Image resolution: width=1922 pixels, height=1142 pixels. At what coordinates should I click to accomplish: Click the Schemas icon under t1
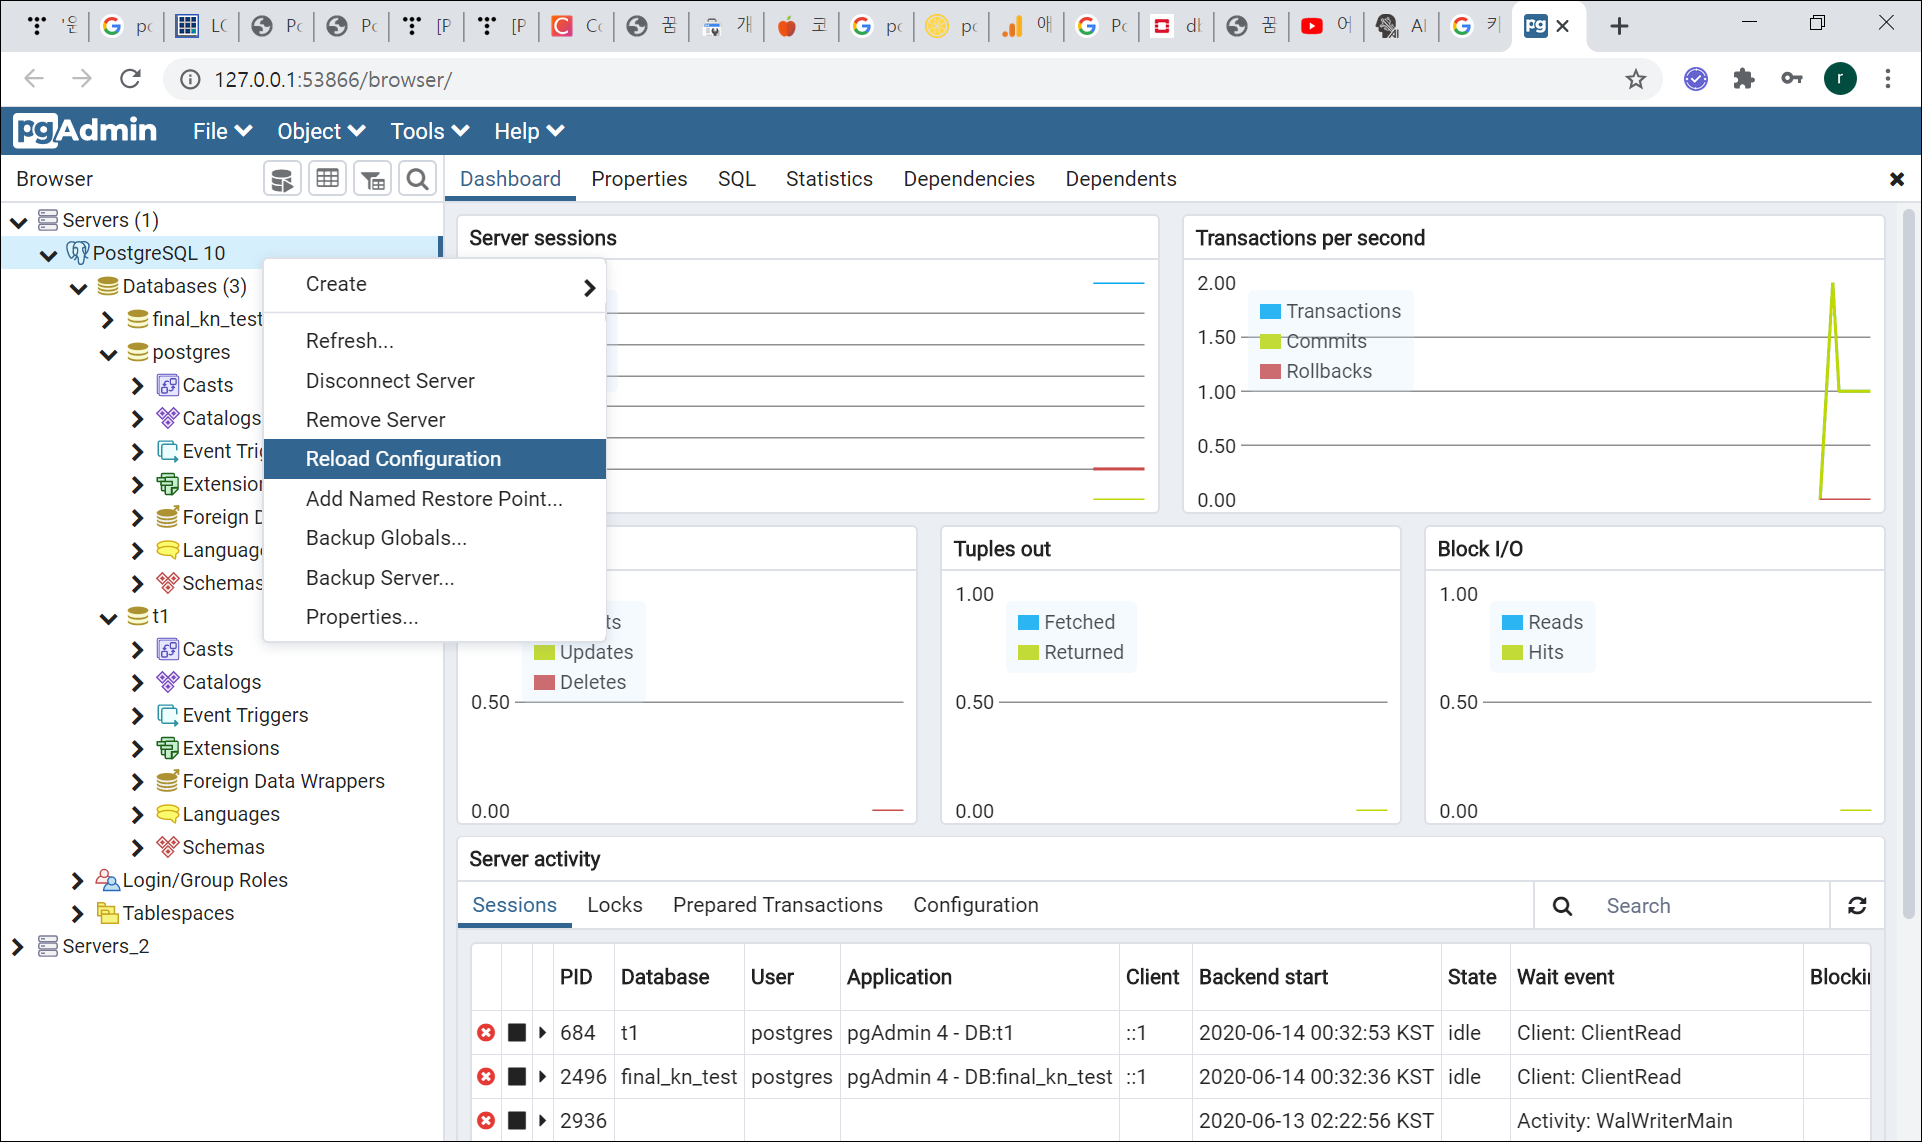[x=168, y=847]
